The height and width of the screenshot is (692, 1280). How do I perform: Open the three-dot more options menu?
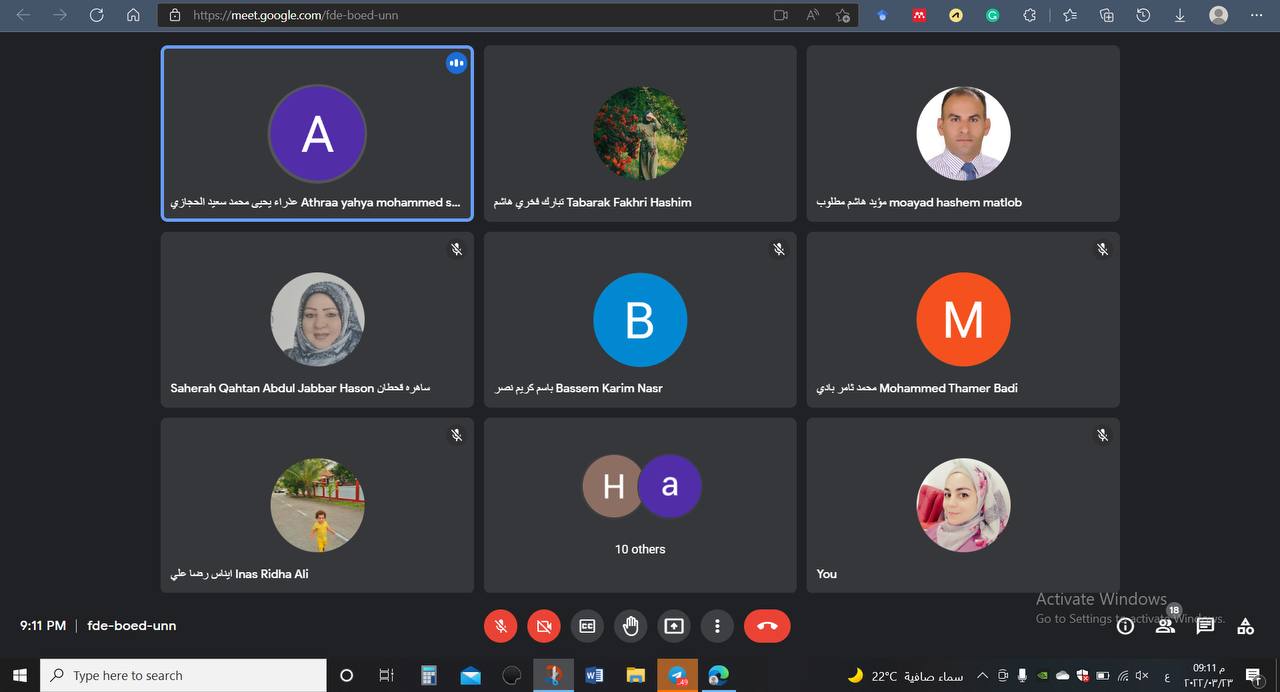717,626
